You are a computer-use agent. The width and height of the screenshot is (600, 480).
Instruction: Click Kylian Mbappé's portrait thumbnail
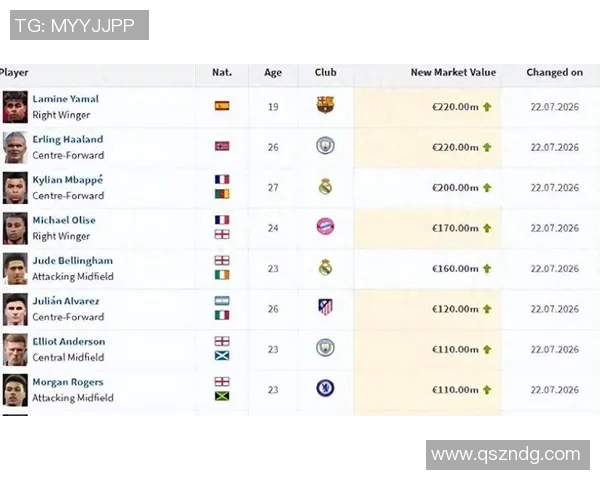tap(15, 188)
